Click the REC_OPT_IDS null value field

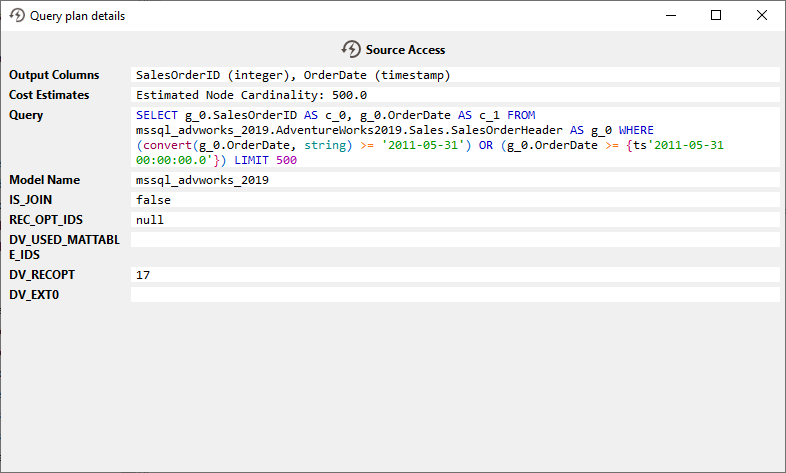(455, 220)
